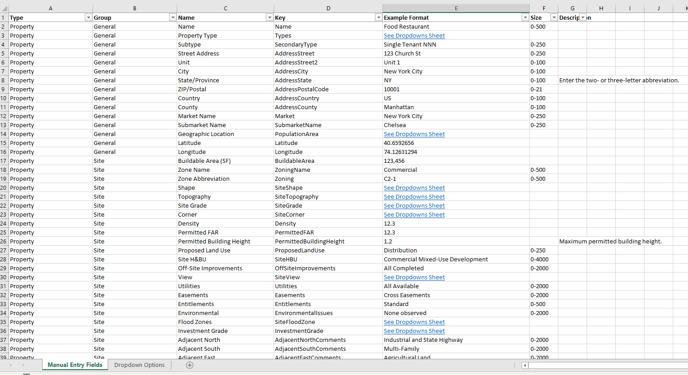Select column D header
The height and width of the screenshot is (375, 688).
[x=328, y=8]
